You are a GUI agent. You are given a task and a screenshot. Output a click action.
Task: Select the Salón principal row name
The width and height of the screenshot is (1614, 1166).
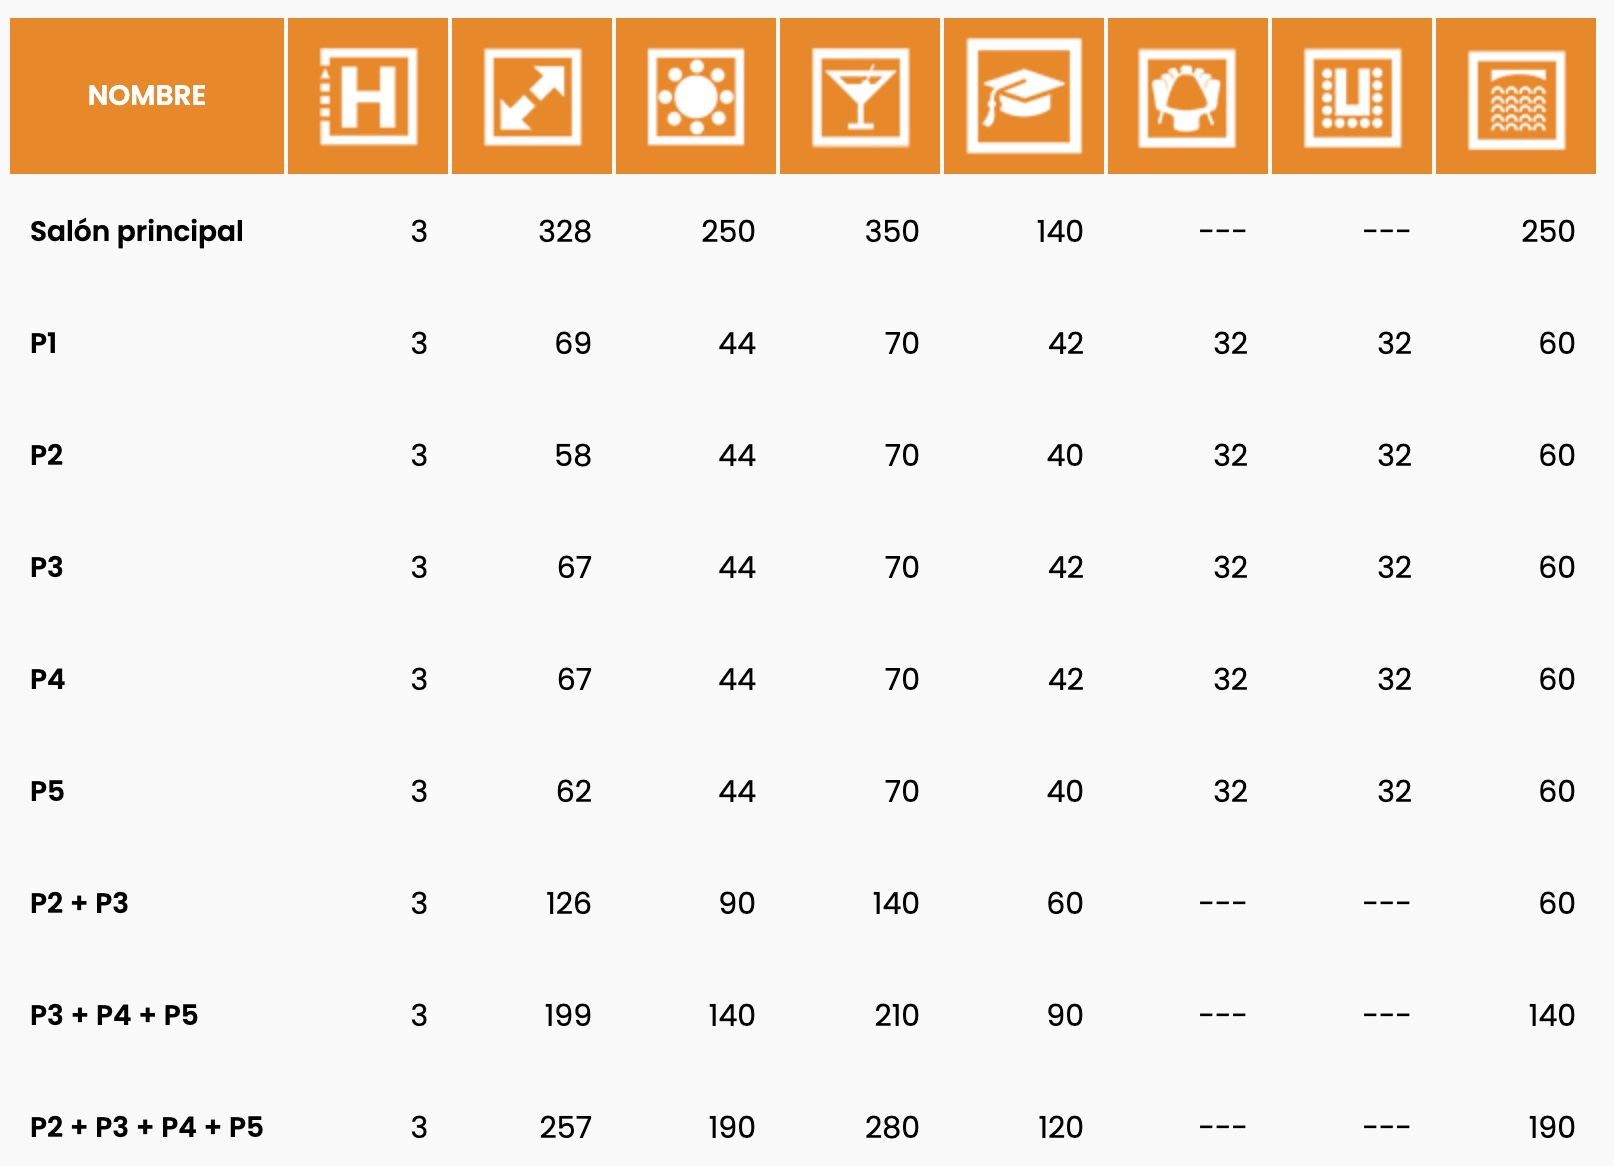coord(137,232)
